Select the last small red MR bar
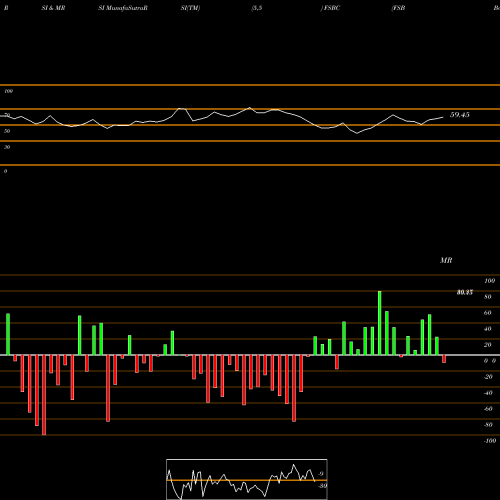Image resolution: width=500 pixels, height=500 pixels. tap(444, 359)
